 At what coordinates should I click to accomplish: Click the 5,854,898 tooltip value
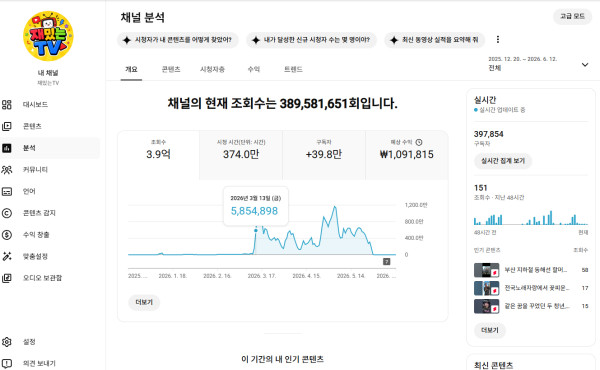pyautogui.click(x=254, y=211)
